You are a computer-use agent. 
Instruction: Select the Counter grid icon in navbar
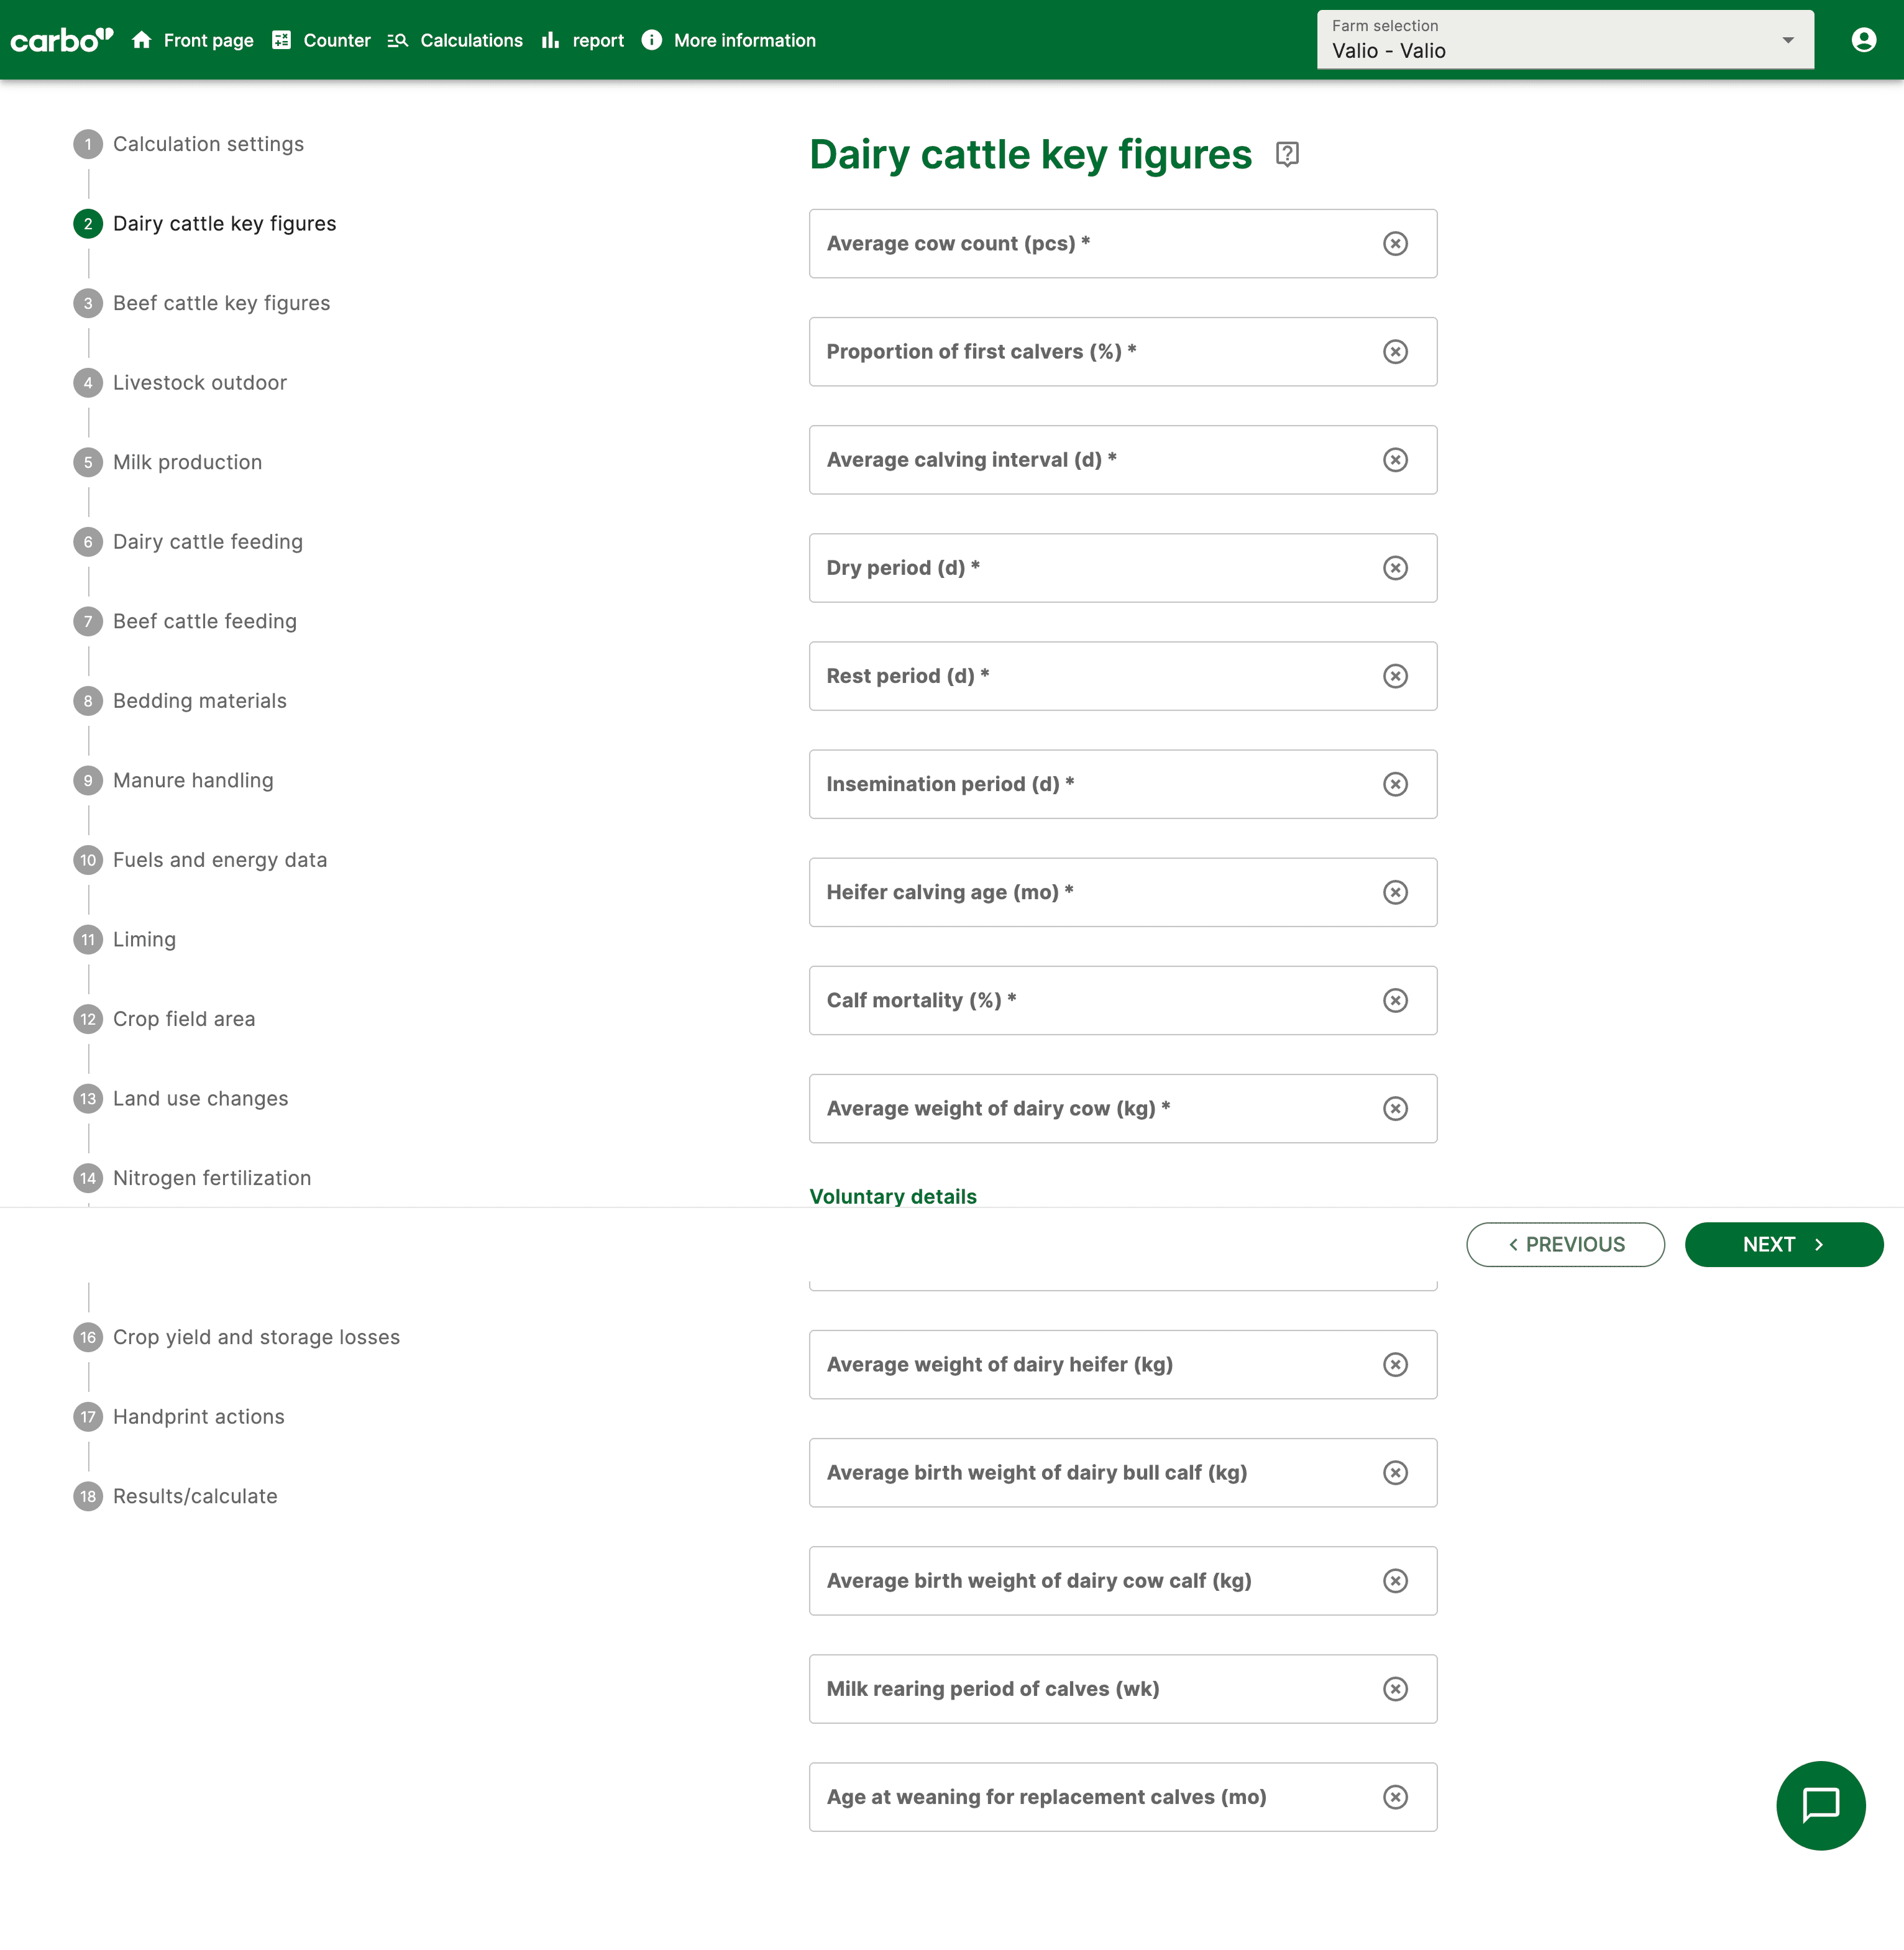pyautogui.click(x=280, y=40)
